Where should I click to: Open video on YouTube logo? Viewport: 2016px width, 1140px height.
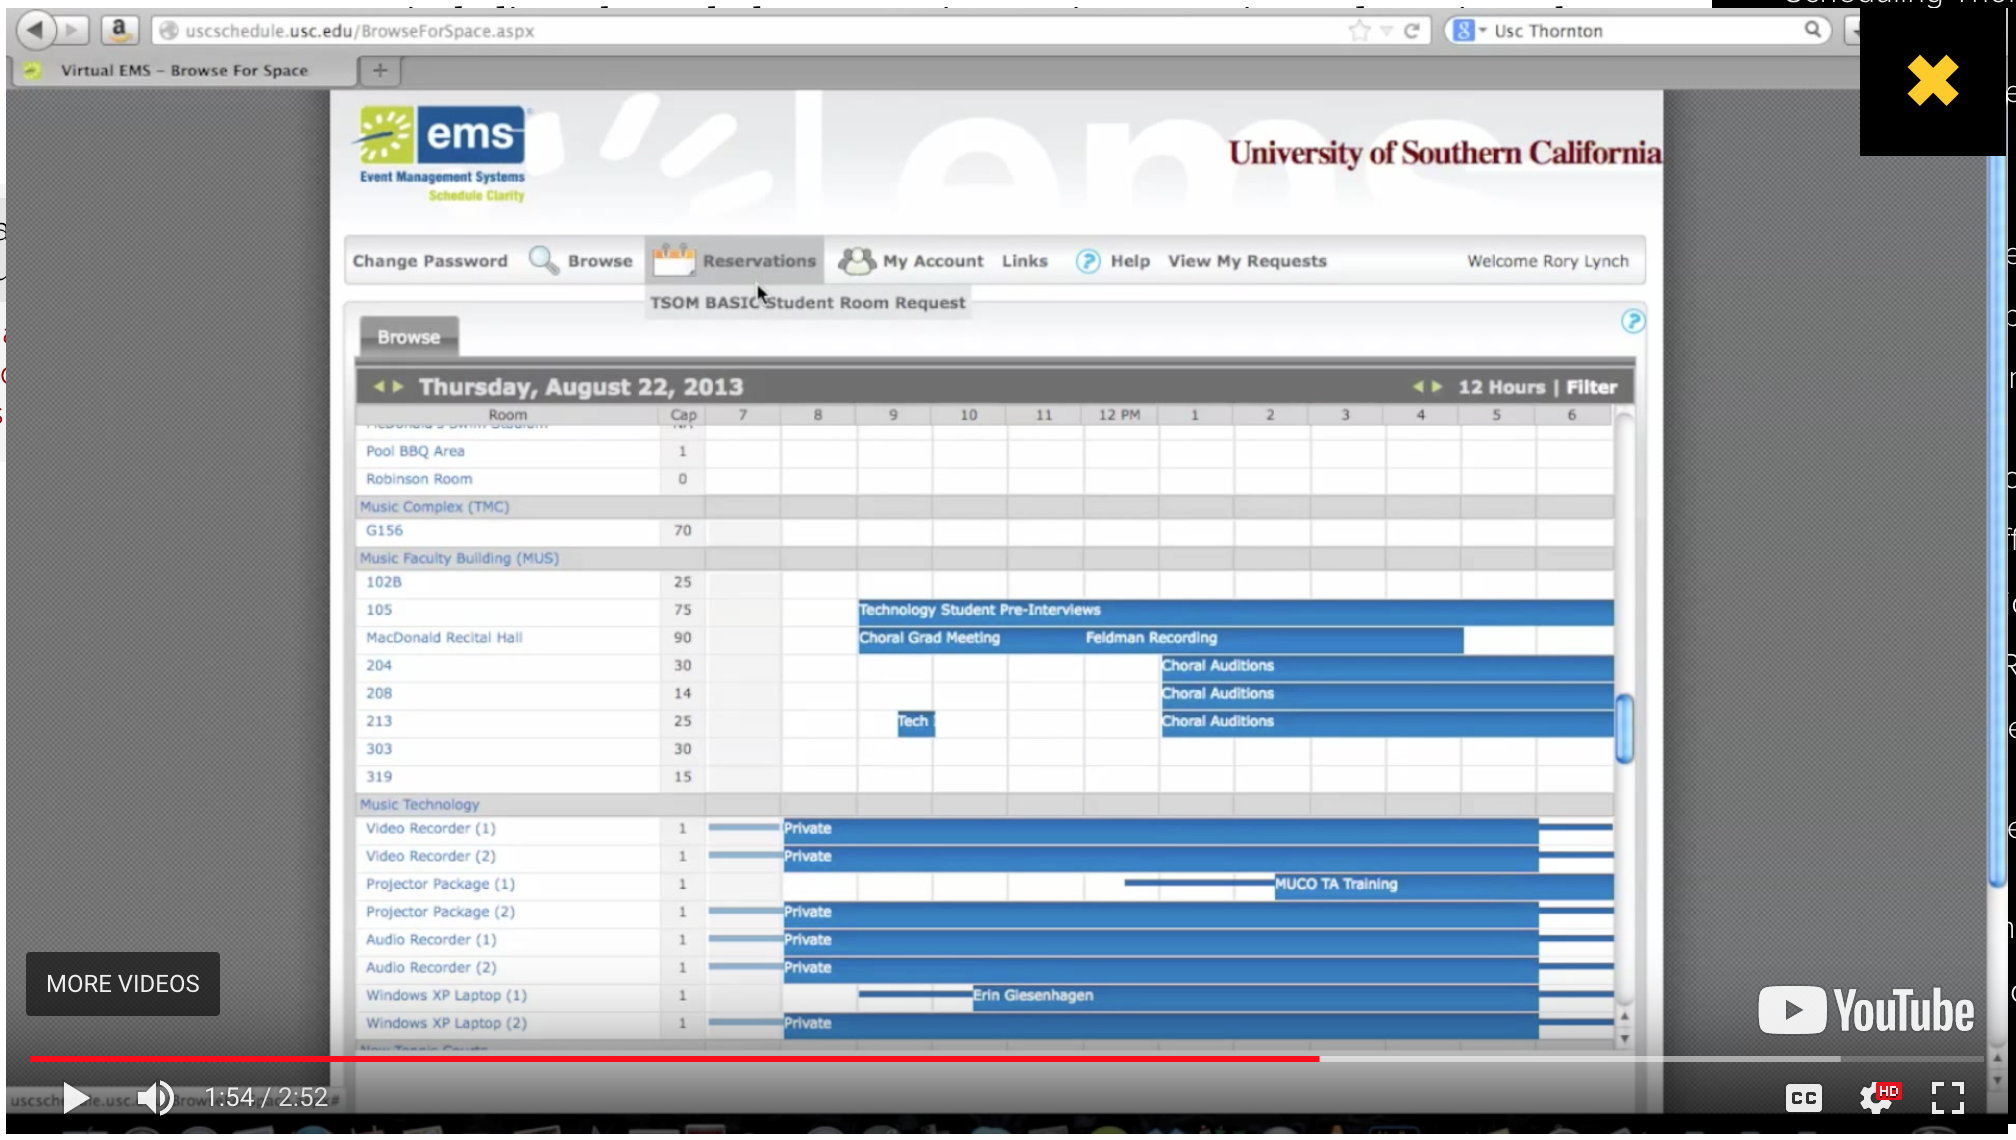1866,1010
